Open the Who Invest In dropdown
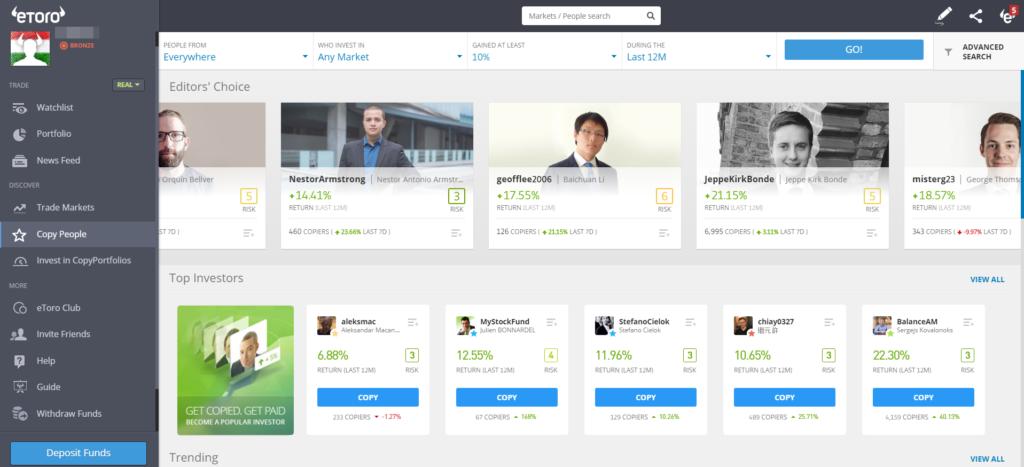The width and height of the screenshot is (1024, 467). click(389, 57)
